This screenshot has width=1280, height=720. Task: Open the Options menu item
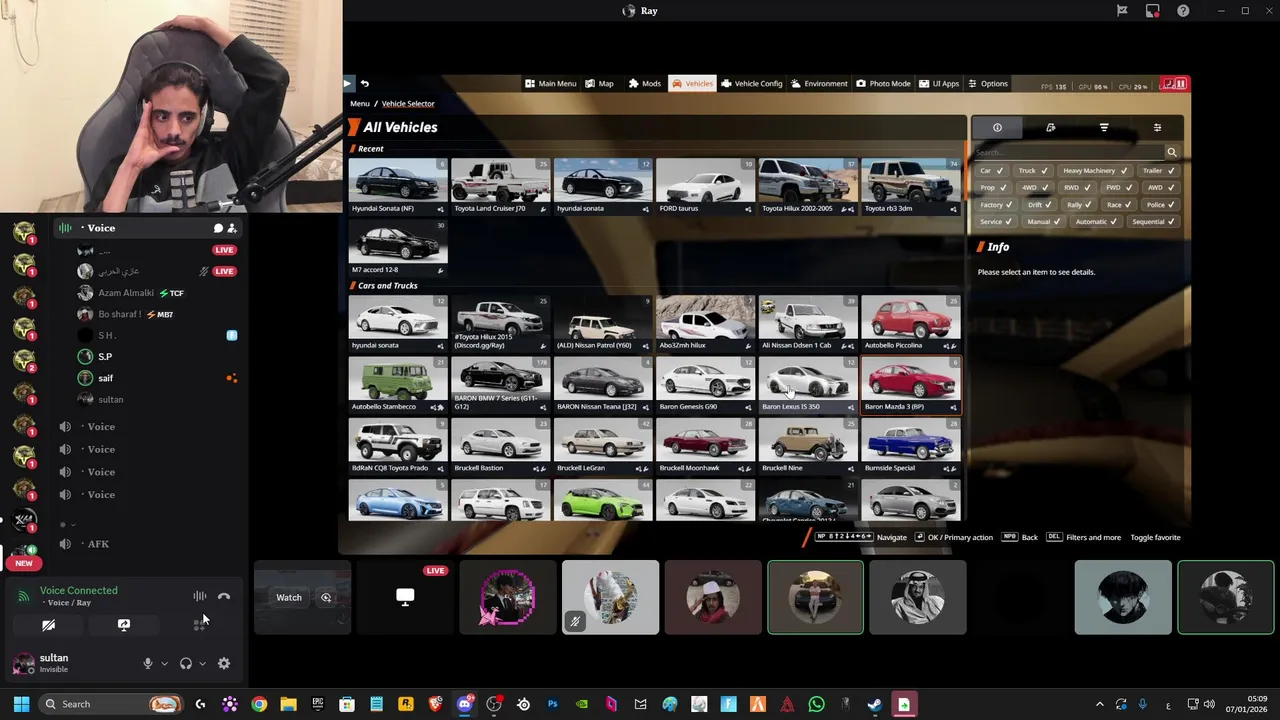tap(988, 84)
